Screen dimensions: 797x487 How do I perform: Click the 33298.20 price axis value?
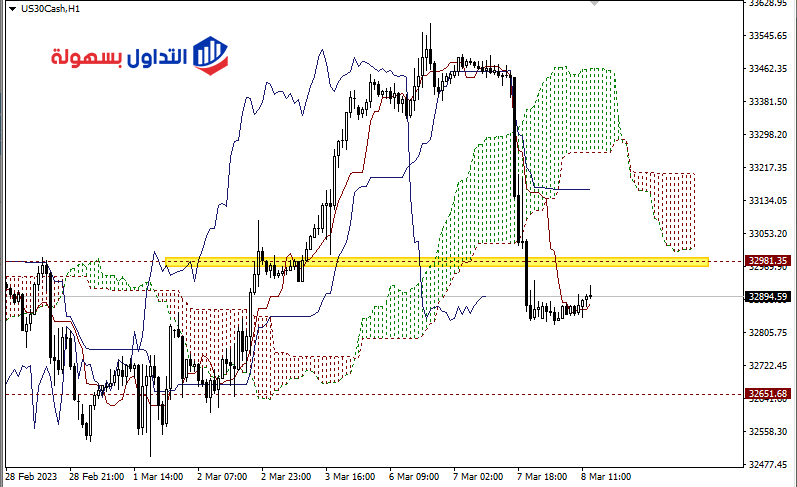point(768,135)
